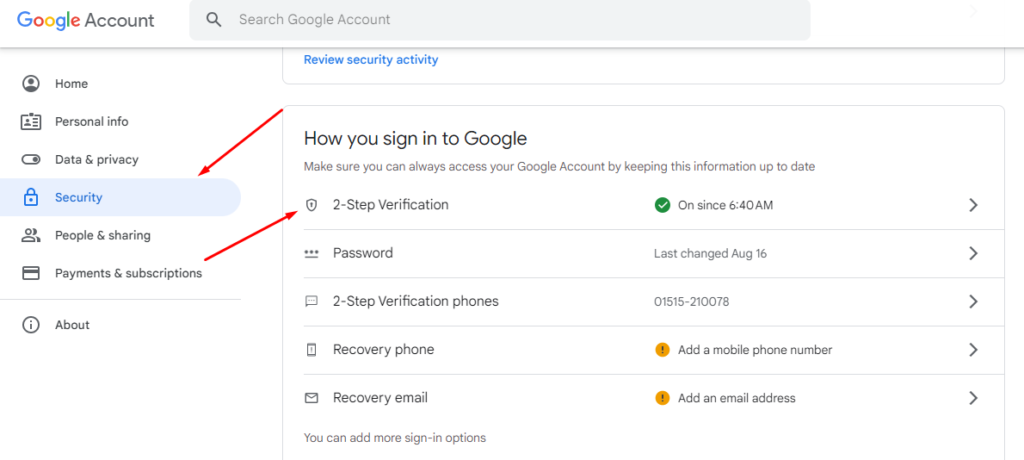Click the About info circle icon
The image size is (1024, 460).
(x=31, y=325)
